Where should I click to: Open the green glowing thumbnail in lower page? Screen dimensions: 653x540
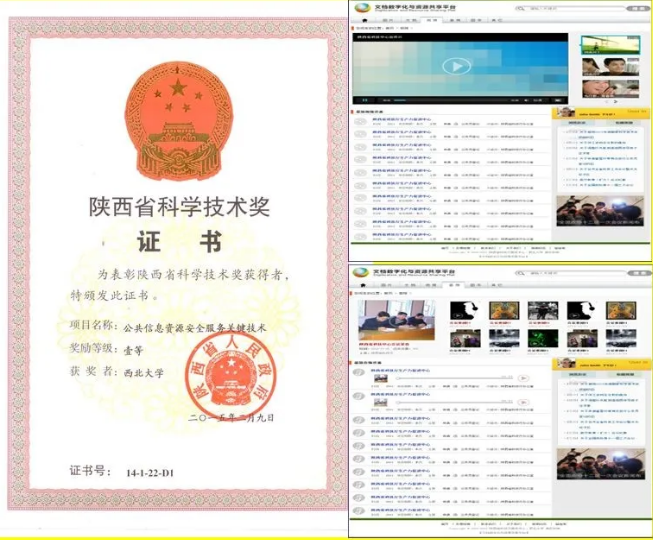tap(543, 338)
